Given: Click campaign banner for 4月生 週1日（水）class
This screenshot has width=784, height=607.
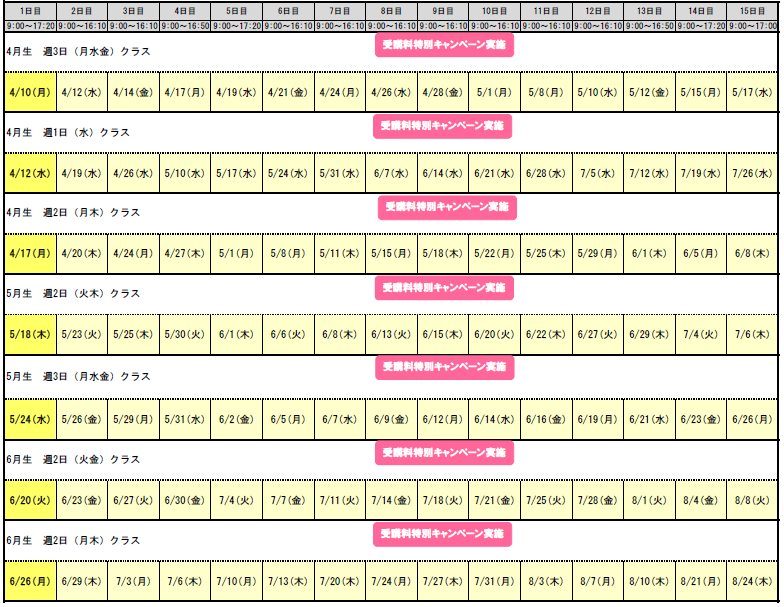Looking at the screenshot, I should coord(442,126).
